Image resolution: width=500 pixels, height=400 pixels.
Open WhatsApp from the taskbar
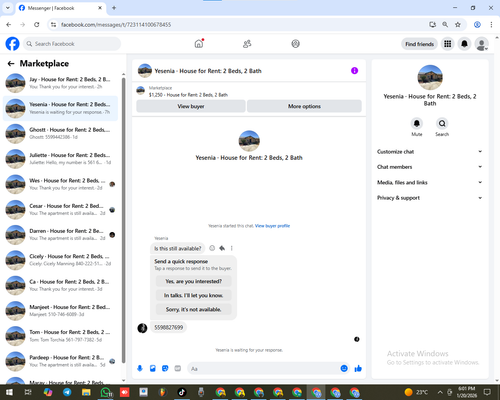[106, 392]
